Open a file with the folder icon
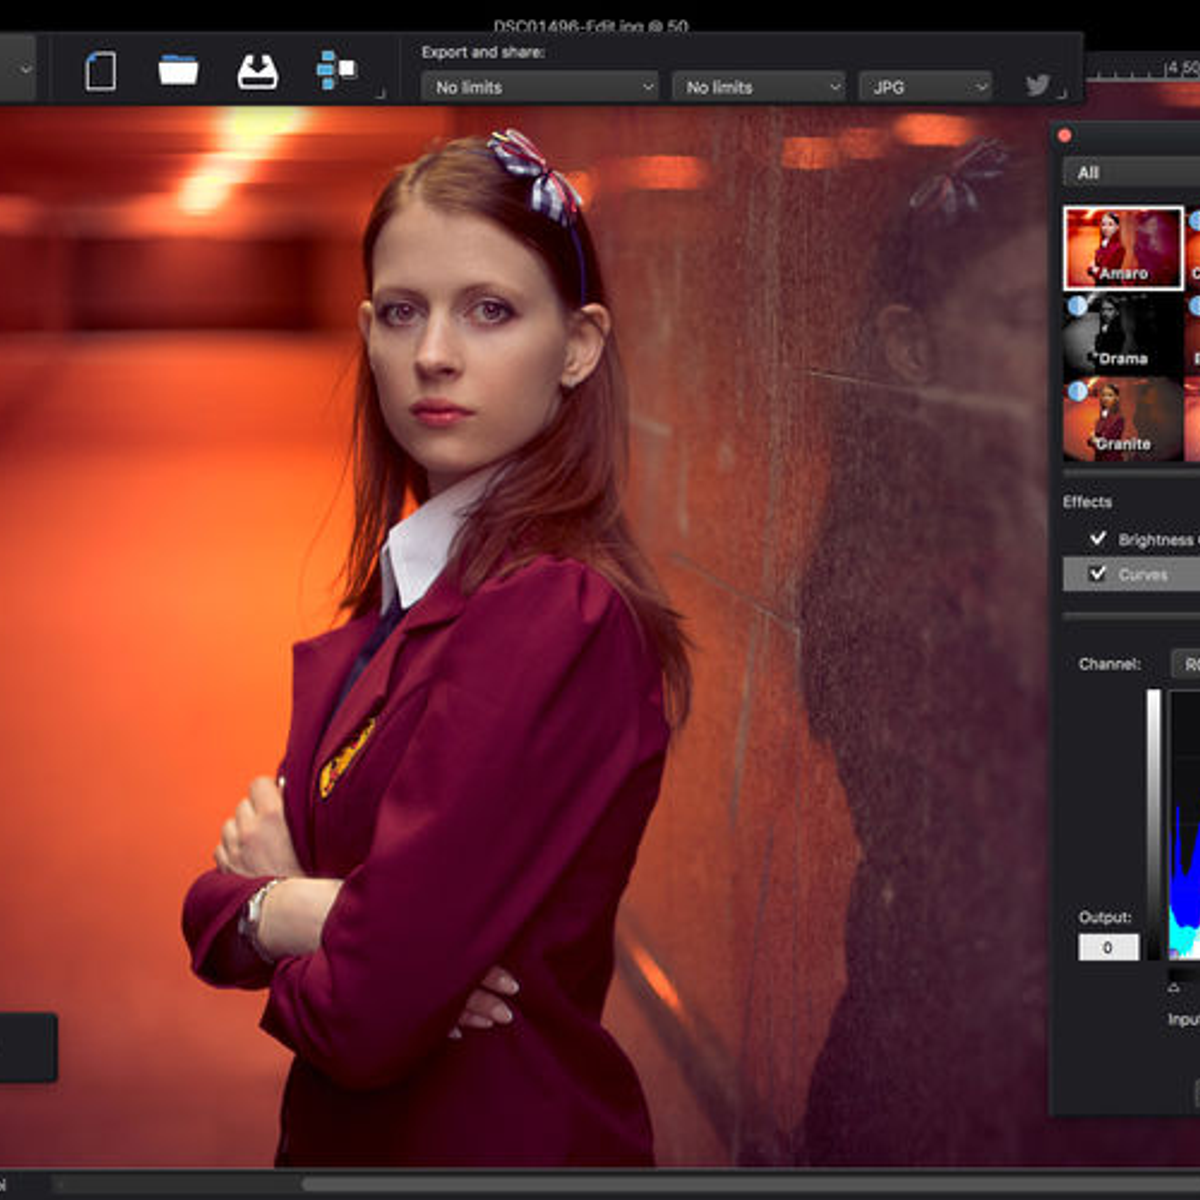Viewport: 1200px width, 1200px height. pyautogui.click(x=178, y=71)
